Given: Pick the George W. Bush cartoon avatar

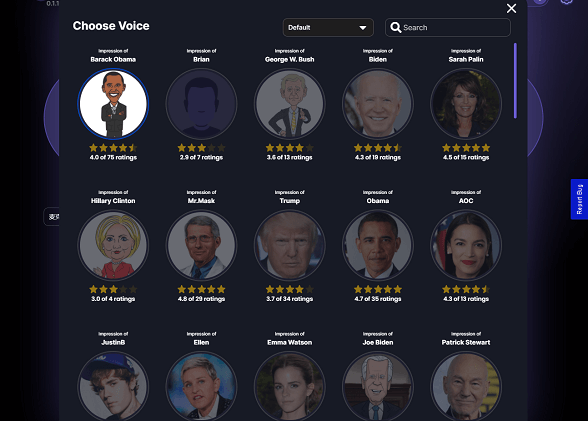Looking at the screenshot, I should [x=290, y=104].
